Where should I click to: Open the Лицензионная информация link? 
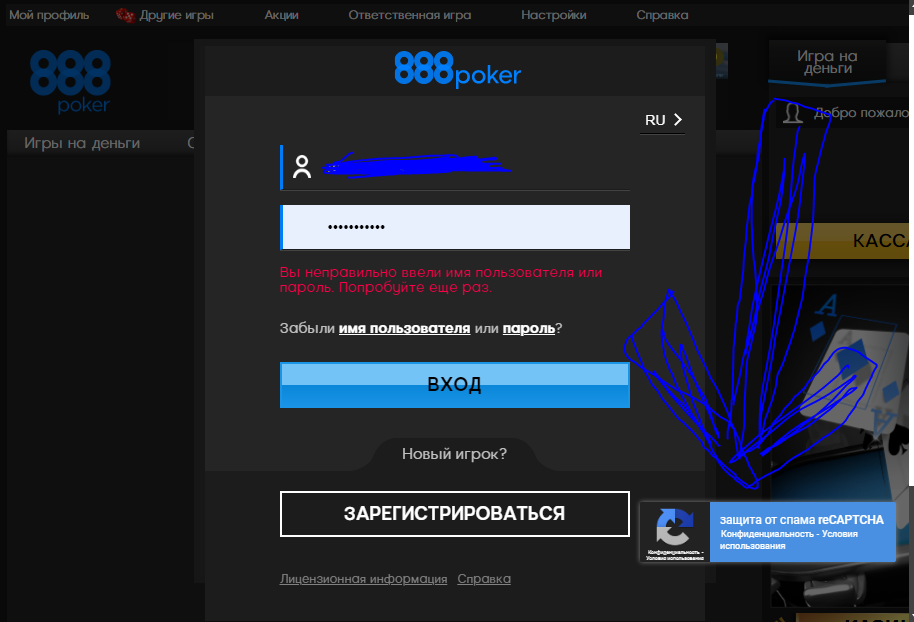[x=364, y=579]
